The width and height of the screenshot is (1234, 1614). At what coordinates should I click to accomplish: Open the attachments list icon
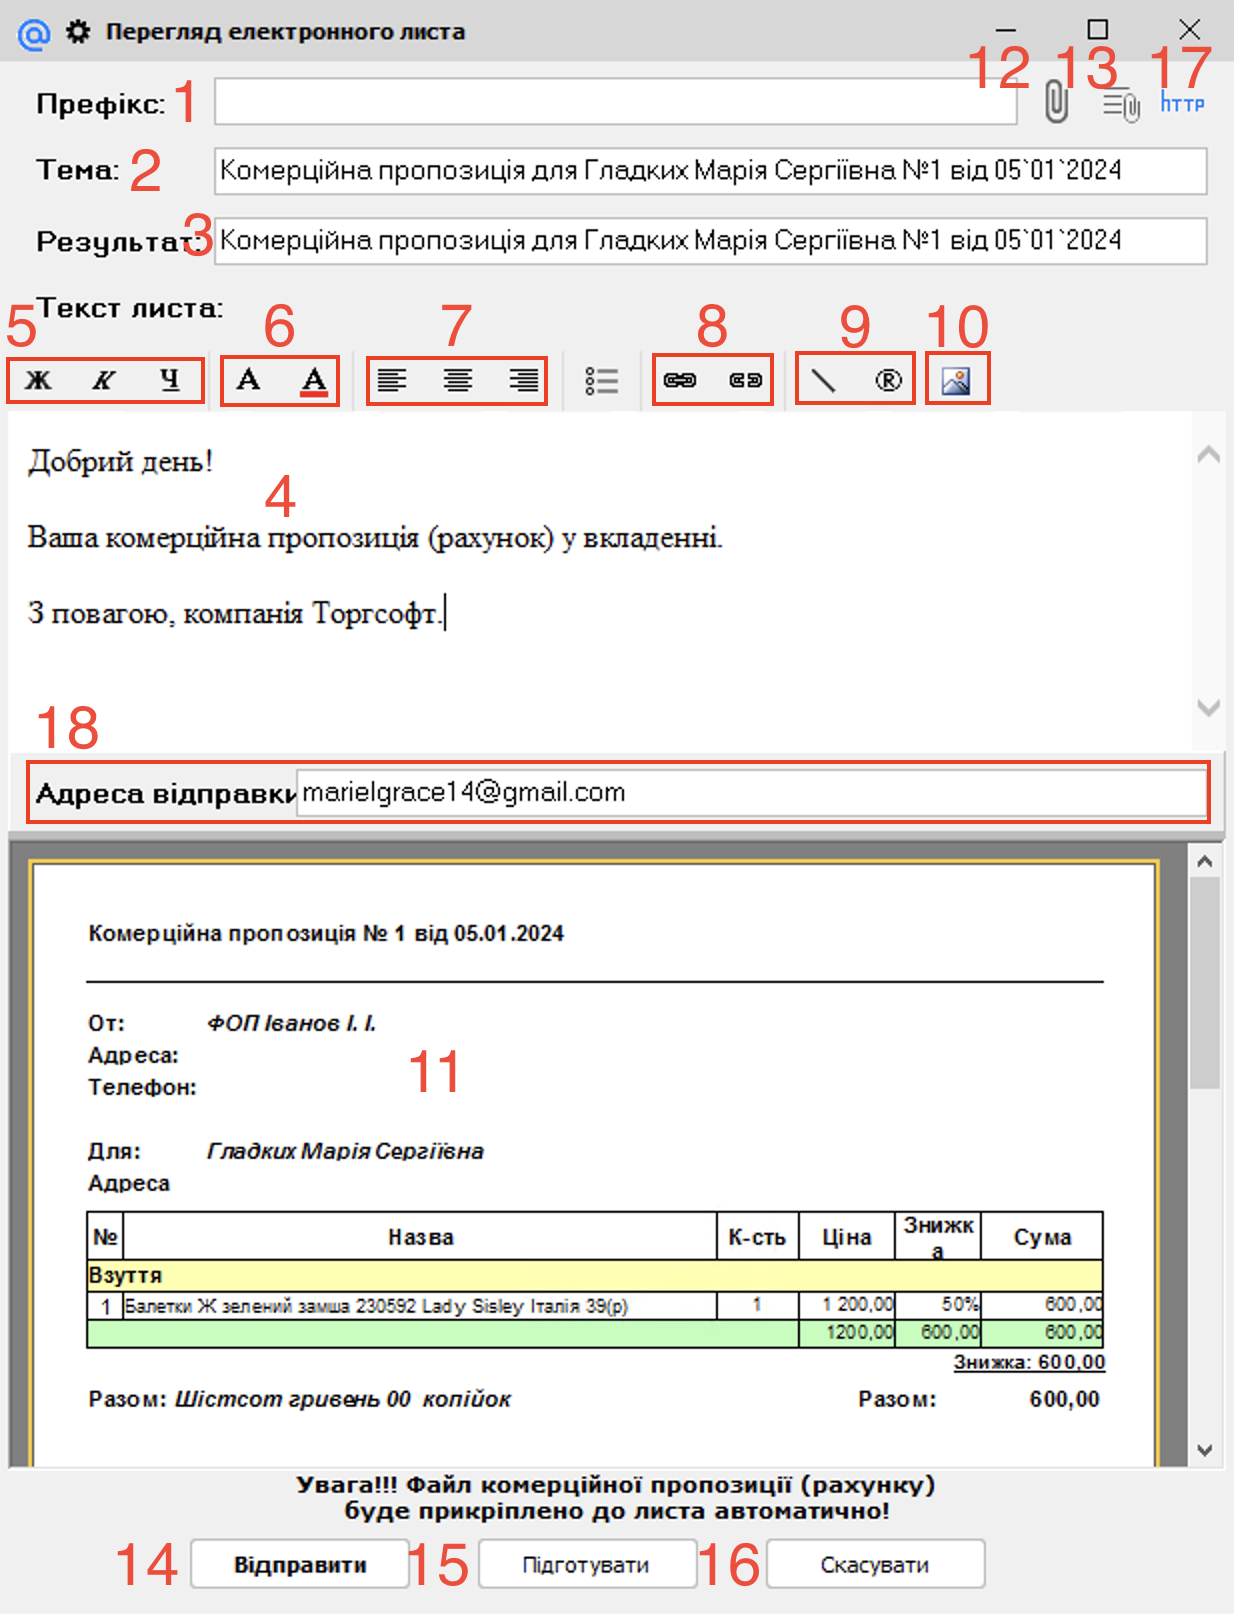(x=1121, y=104)
